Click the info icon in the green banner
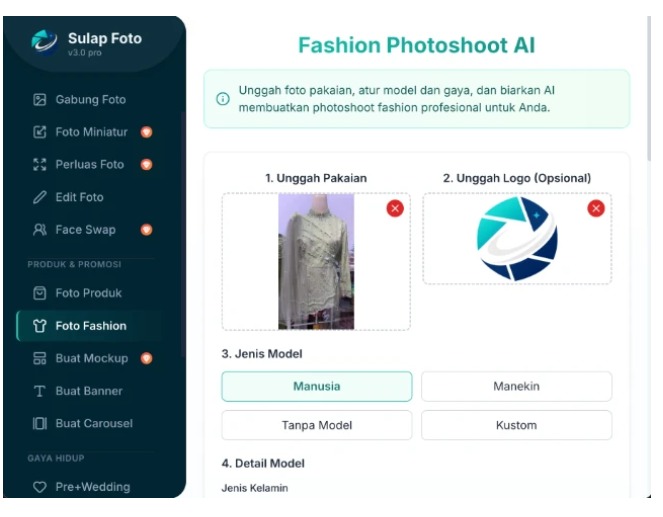 tap(223, 99)
